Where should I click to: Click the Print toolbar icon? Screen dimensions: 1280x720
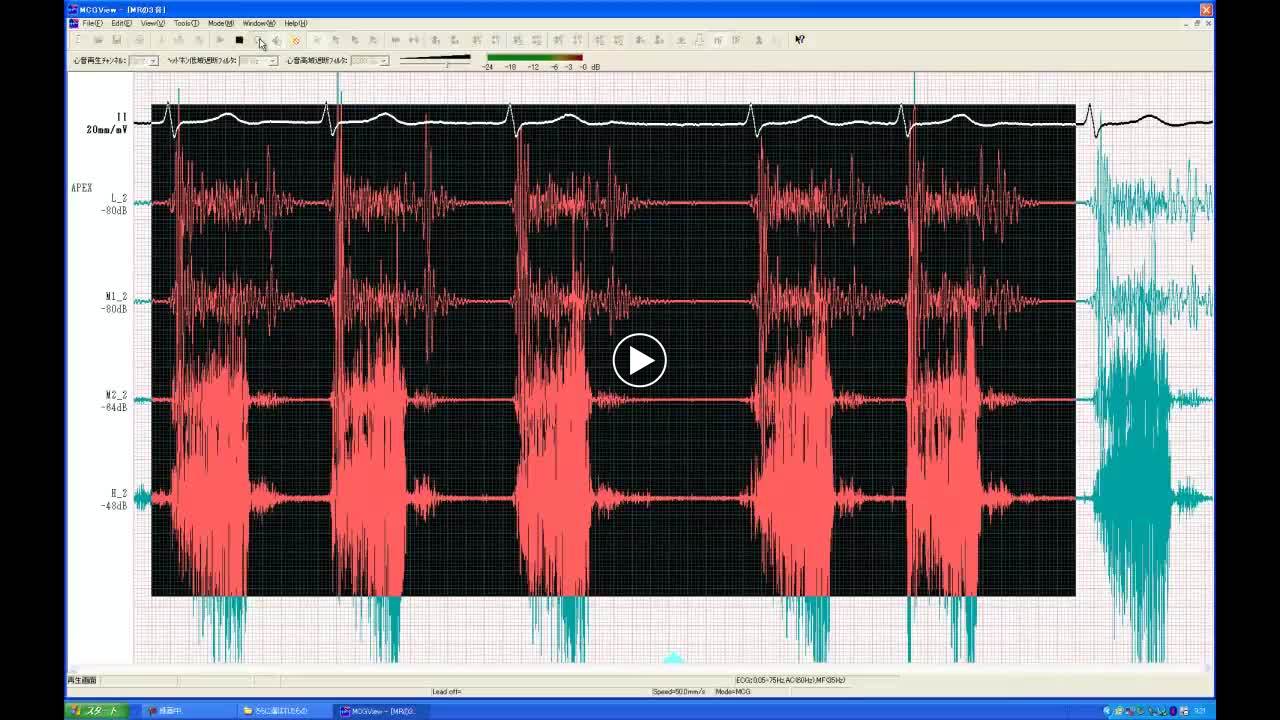[x=139, y=40]
